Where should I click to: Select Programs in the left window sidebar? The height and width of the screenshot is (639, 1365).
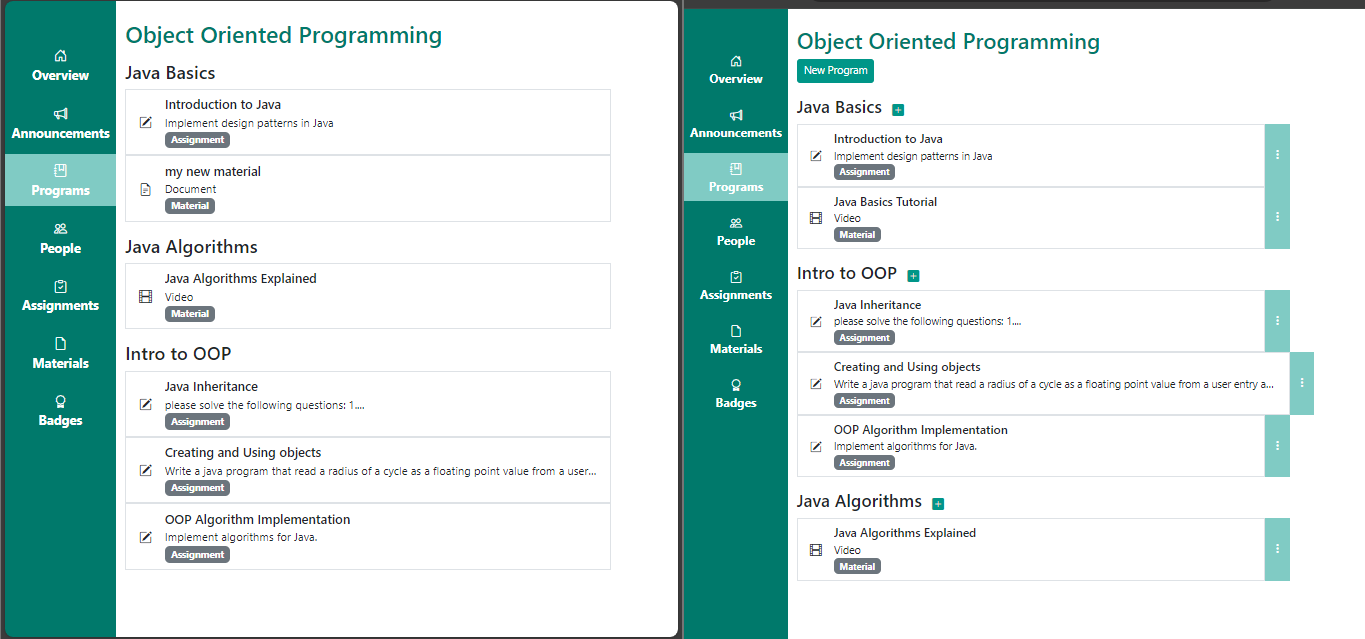(60, 180)
